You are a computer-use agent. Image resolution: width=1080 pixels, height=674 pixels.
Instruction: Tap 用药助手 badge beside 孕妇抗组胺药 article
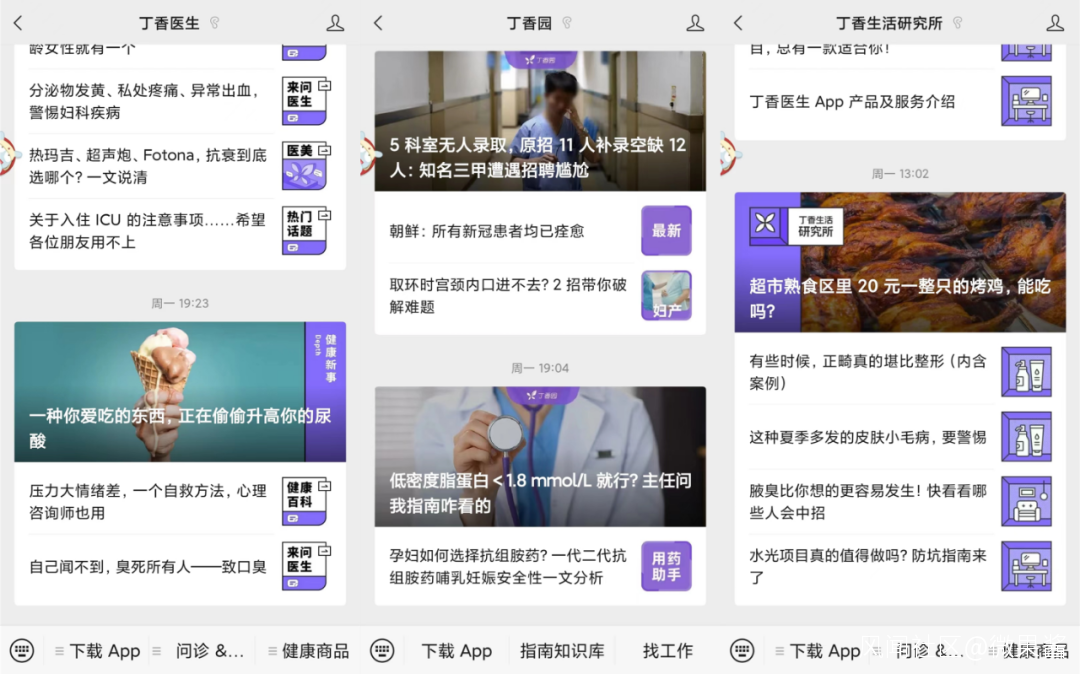point(666,566)
